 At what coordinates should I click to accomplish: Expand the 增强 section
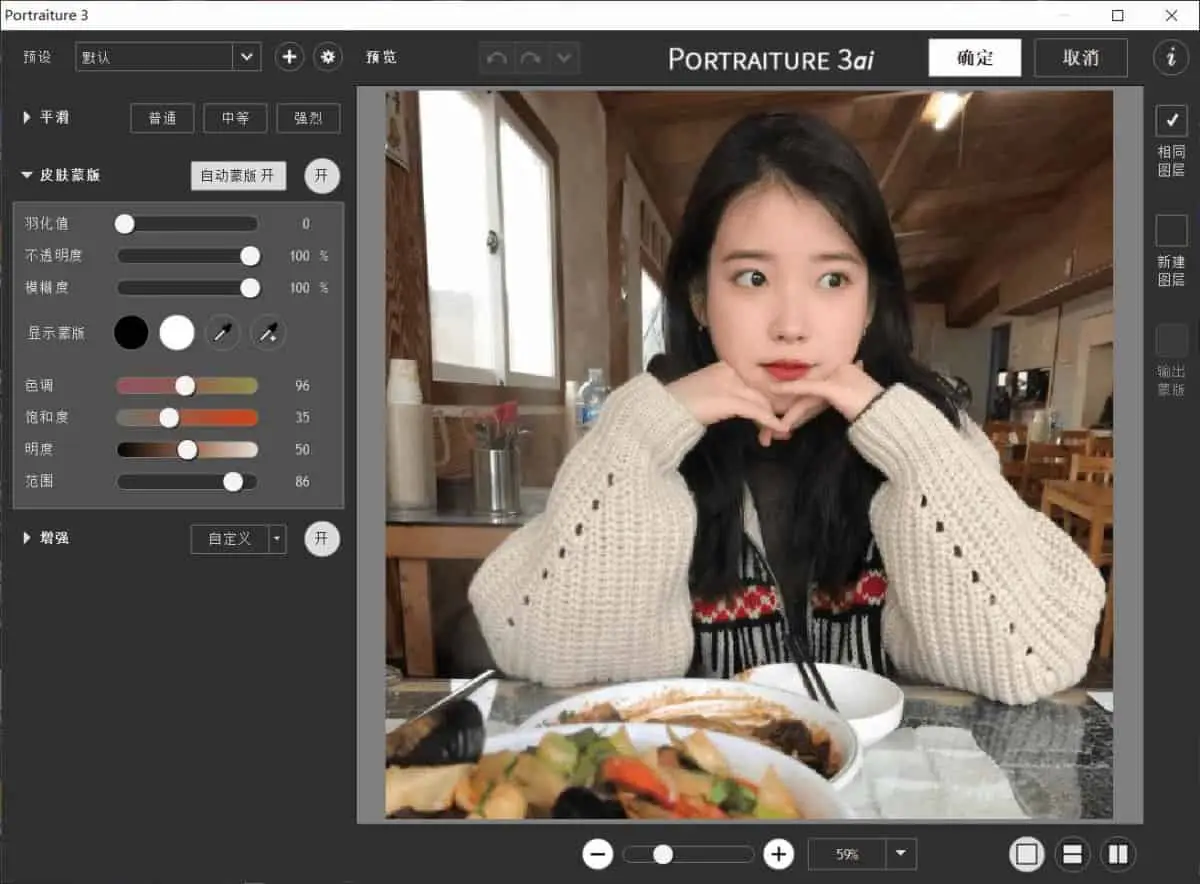click(25, 538)
